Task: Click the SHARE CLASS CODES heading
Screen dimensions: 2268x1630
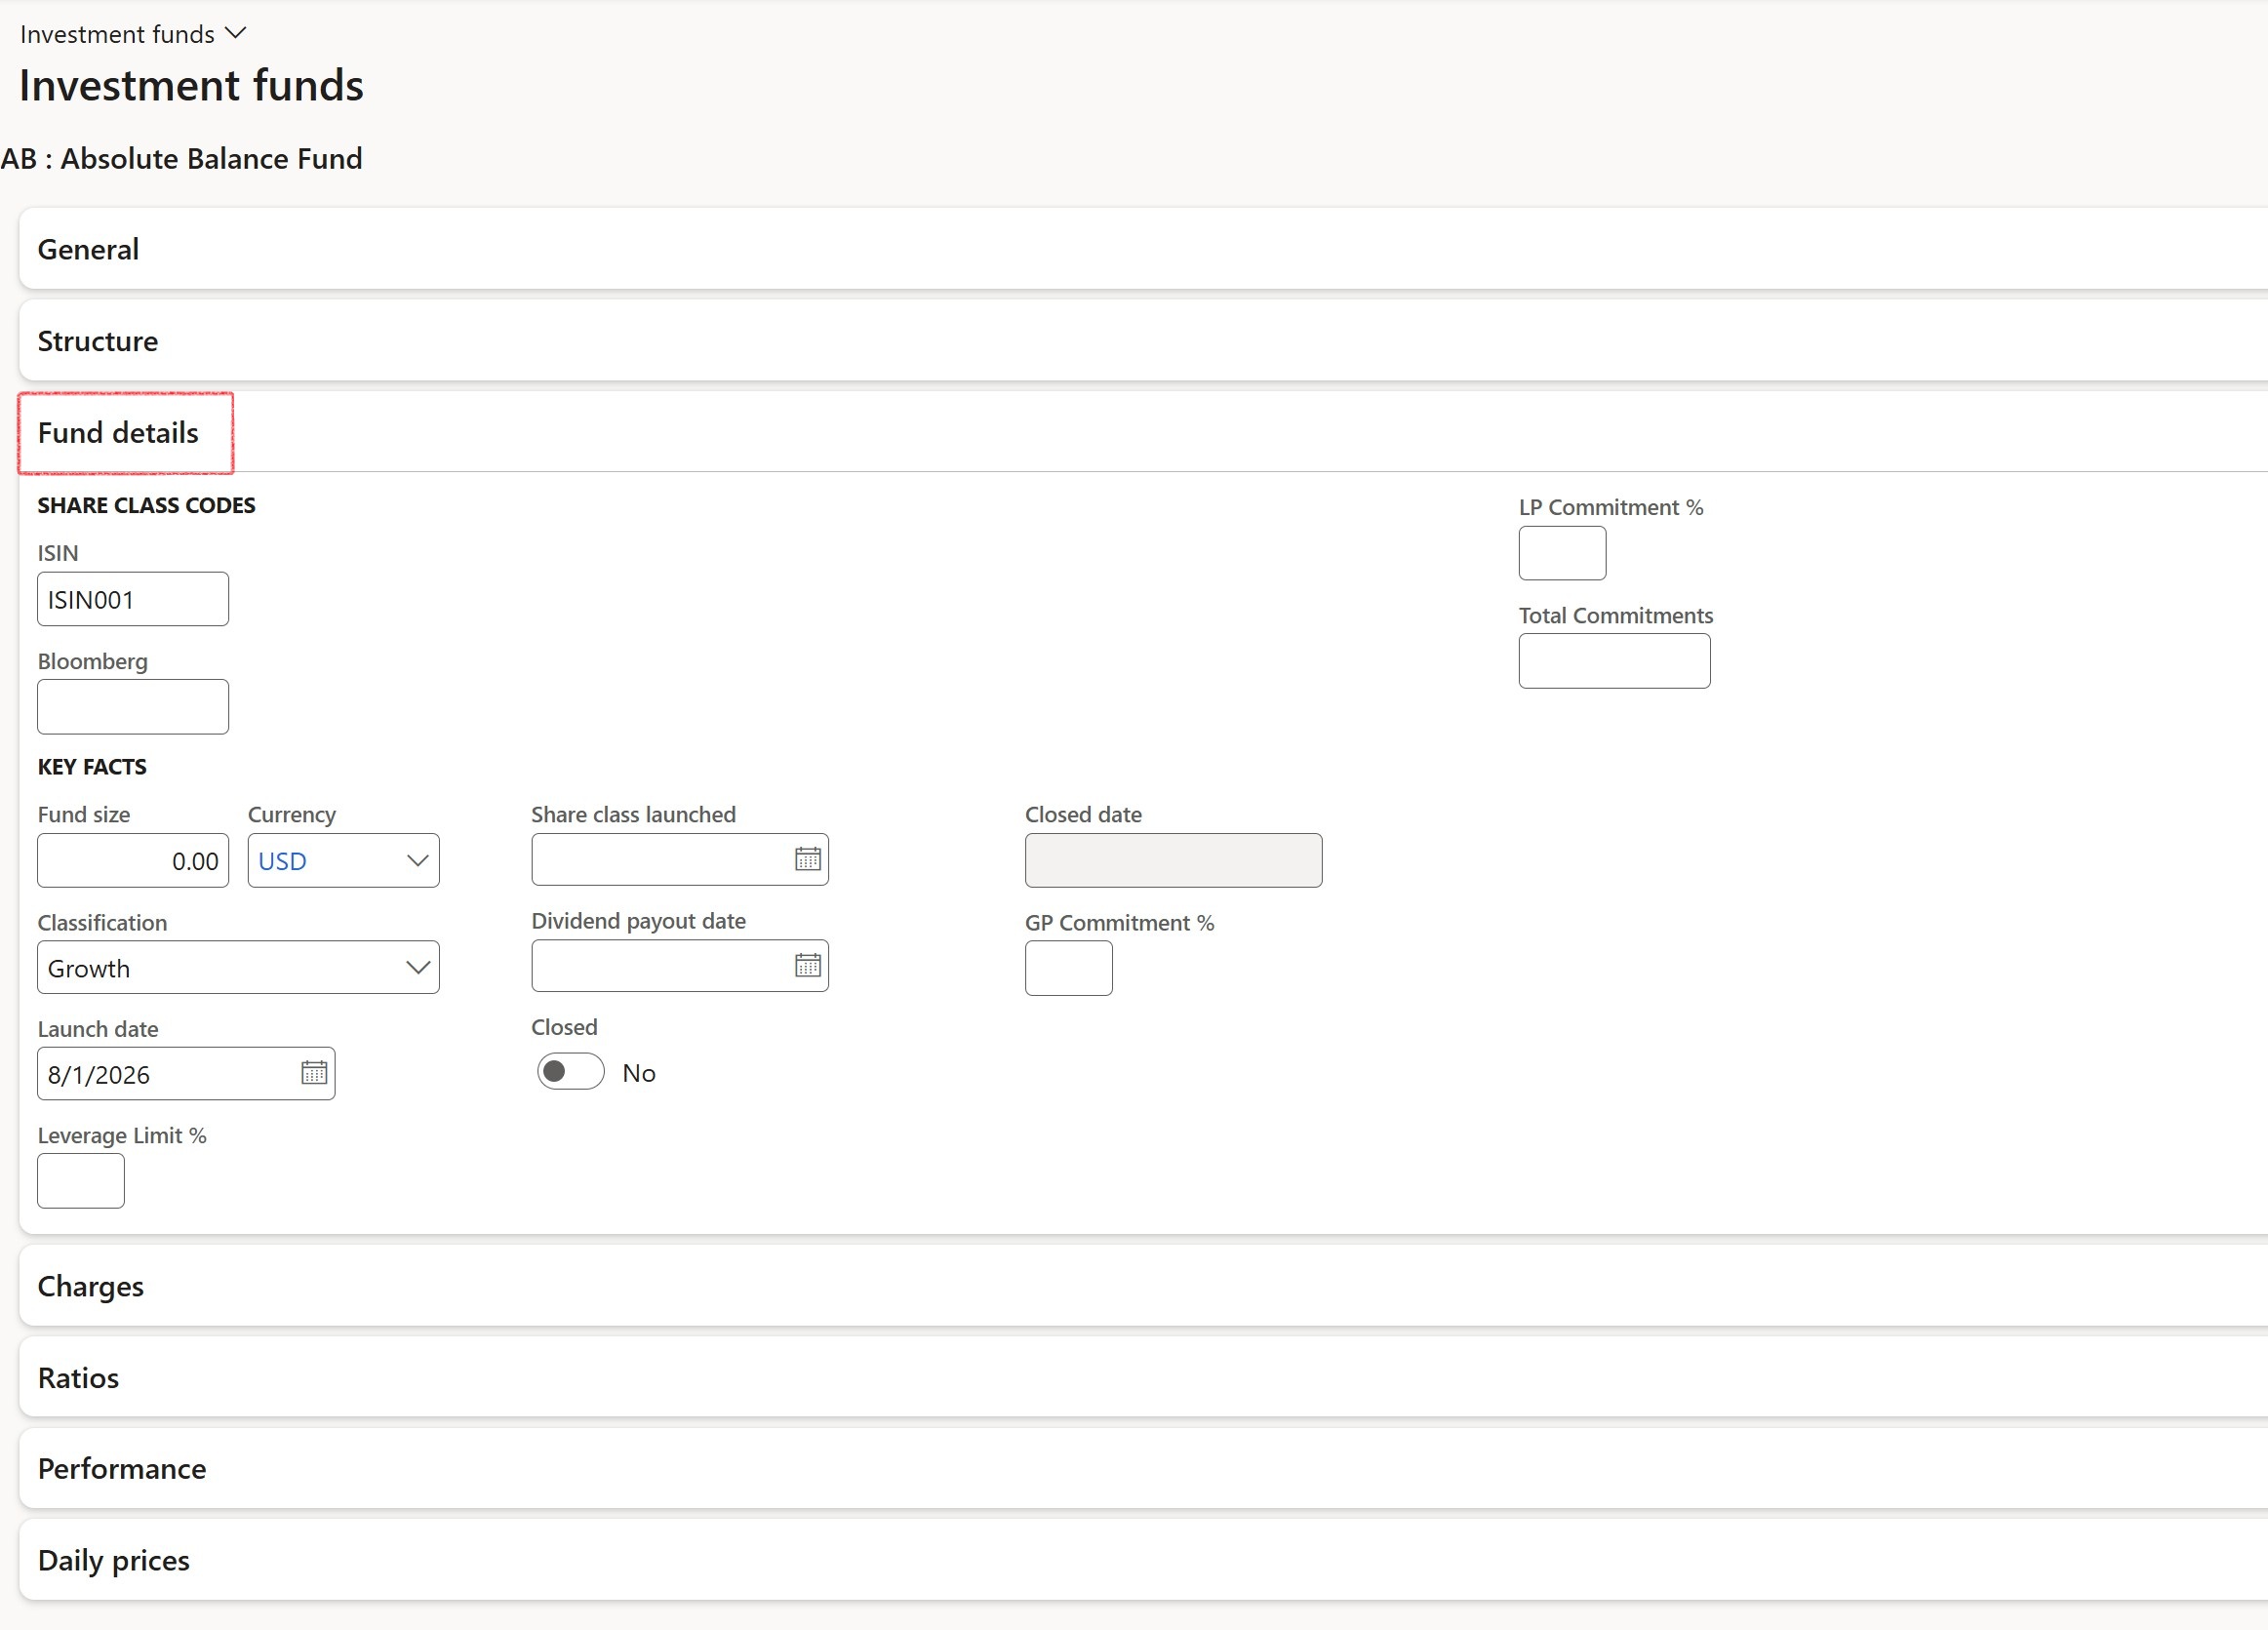Action: (x=147, y=505)
